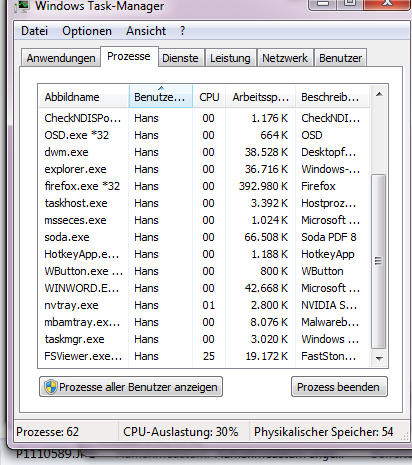Screen dimensions: 412x465
Task: Click the shield icon on Prozesse aller Benutzer
Action: tap(51, 387)
